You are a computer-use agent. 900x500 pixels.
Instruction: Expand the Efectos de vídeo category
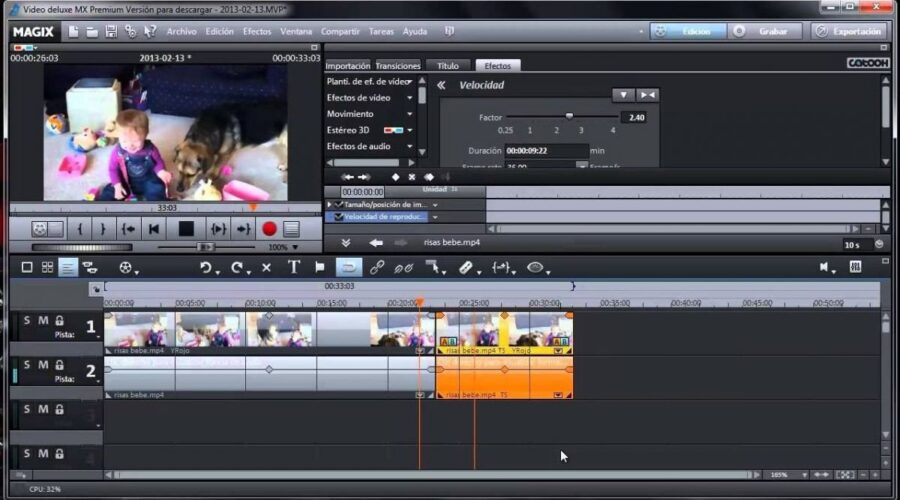click(x=409, y=98)
